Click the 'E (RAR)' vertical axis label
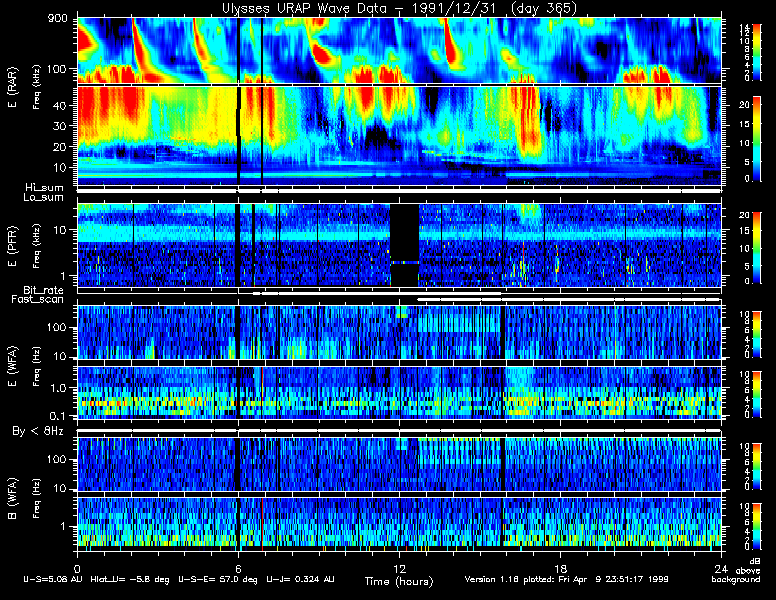The width and height of the screenshot is (776, 600). click(12, 87)
